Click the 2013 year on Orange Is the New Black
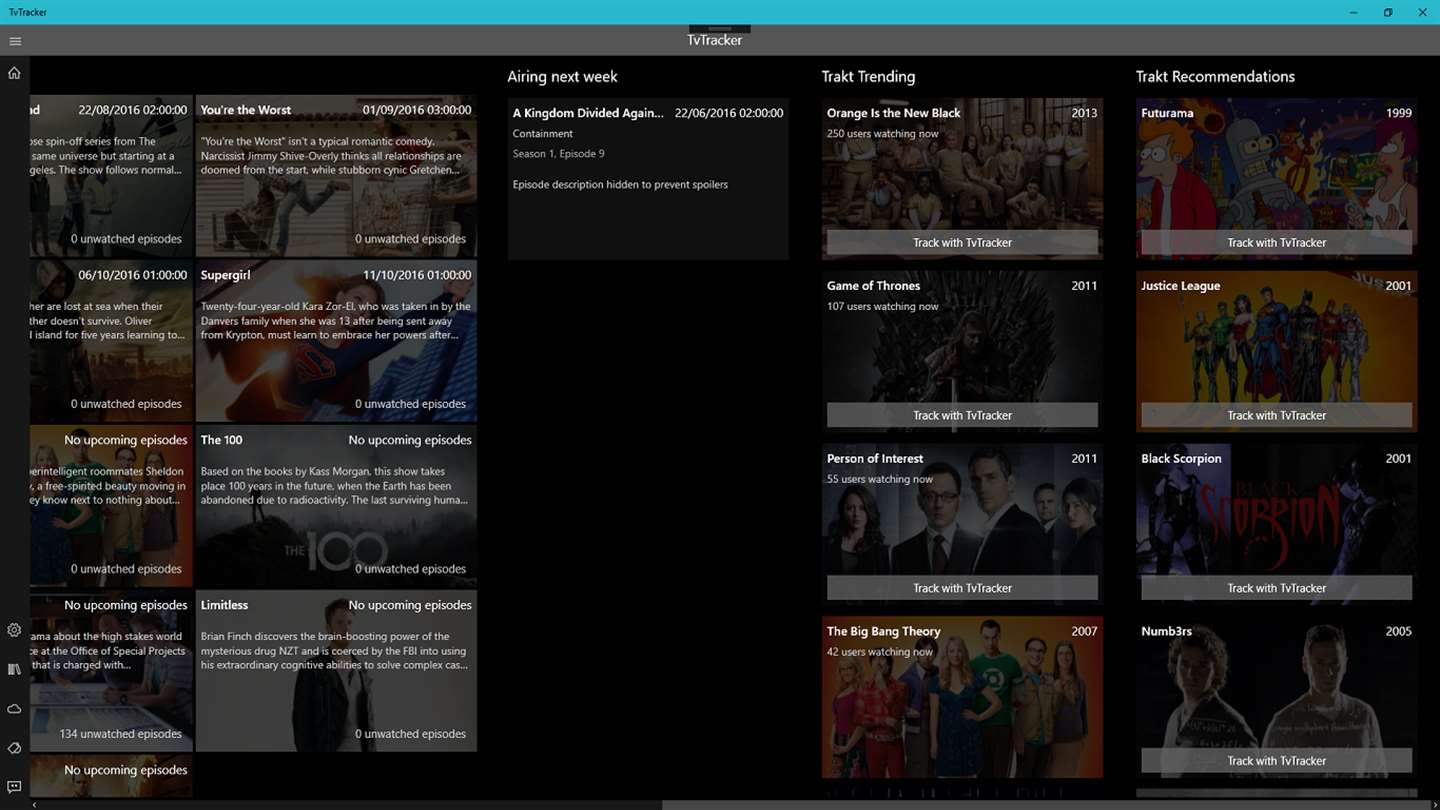This screenshot has width=1440, height=810. click(1084, 113)
